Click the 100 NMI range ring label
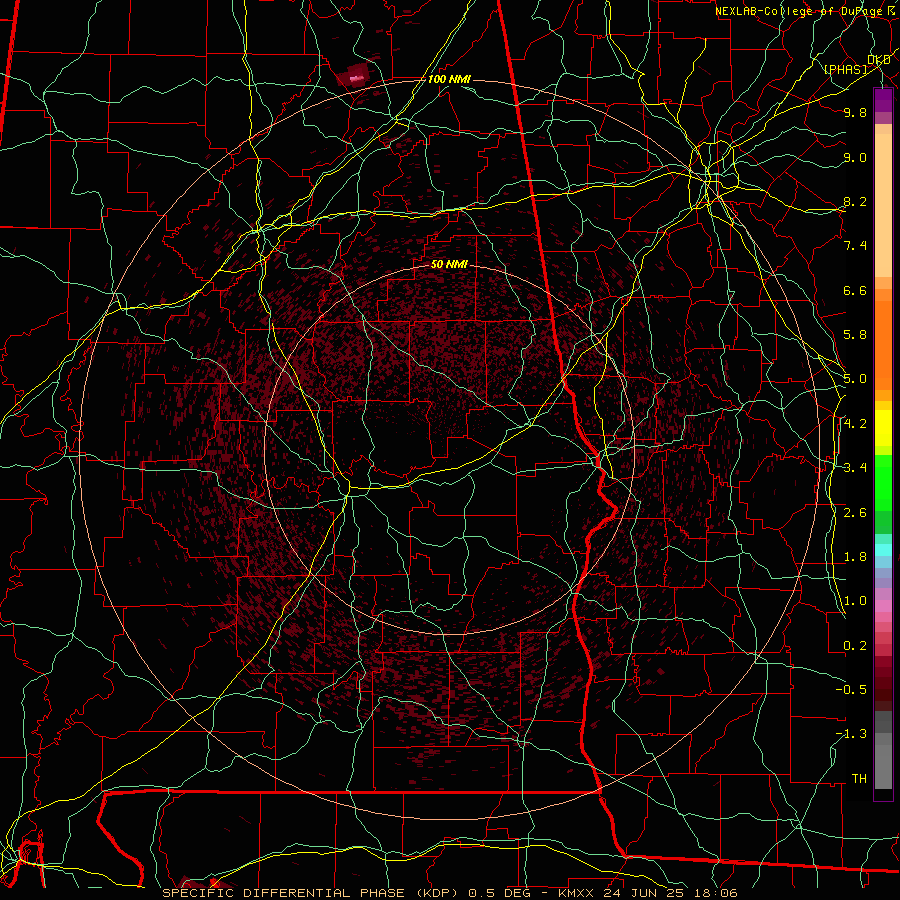 click(x=449, y=79)
